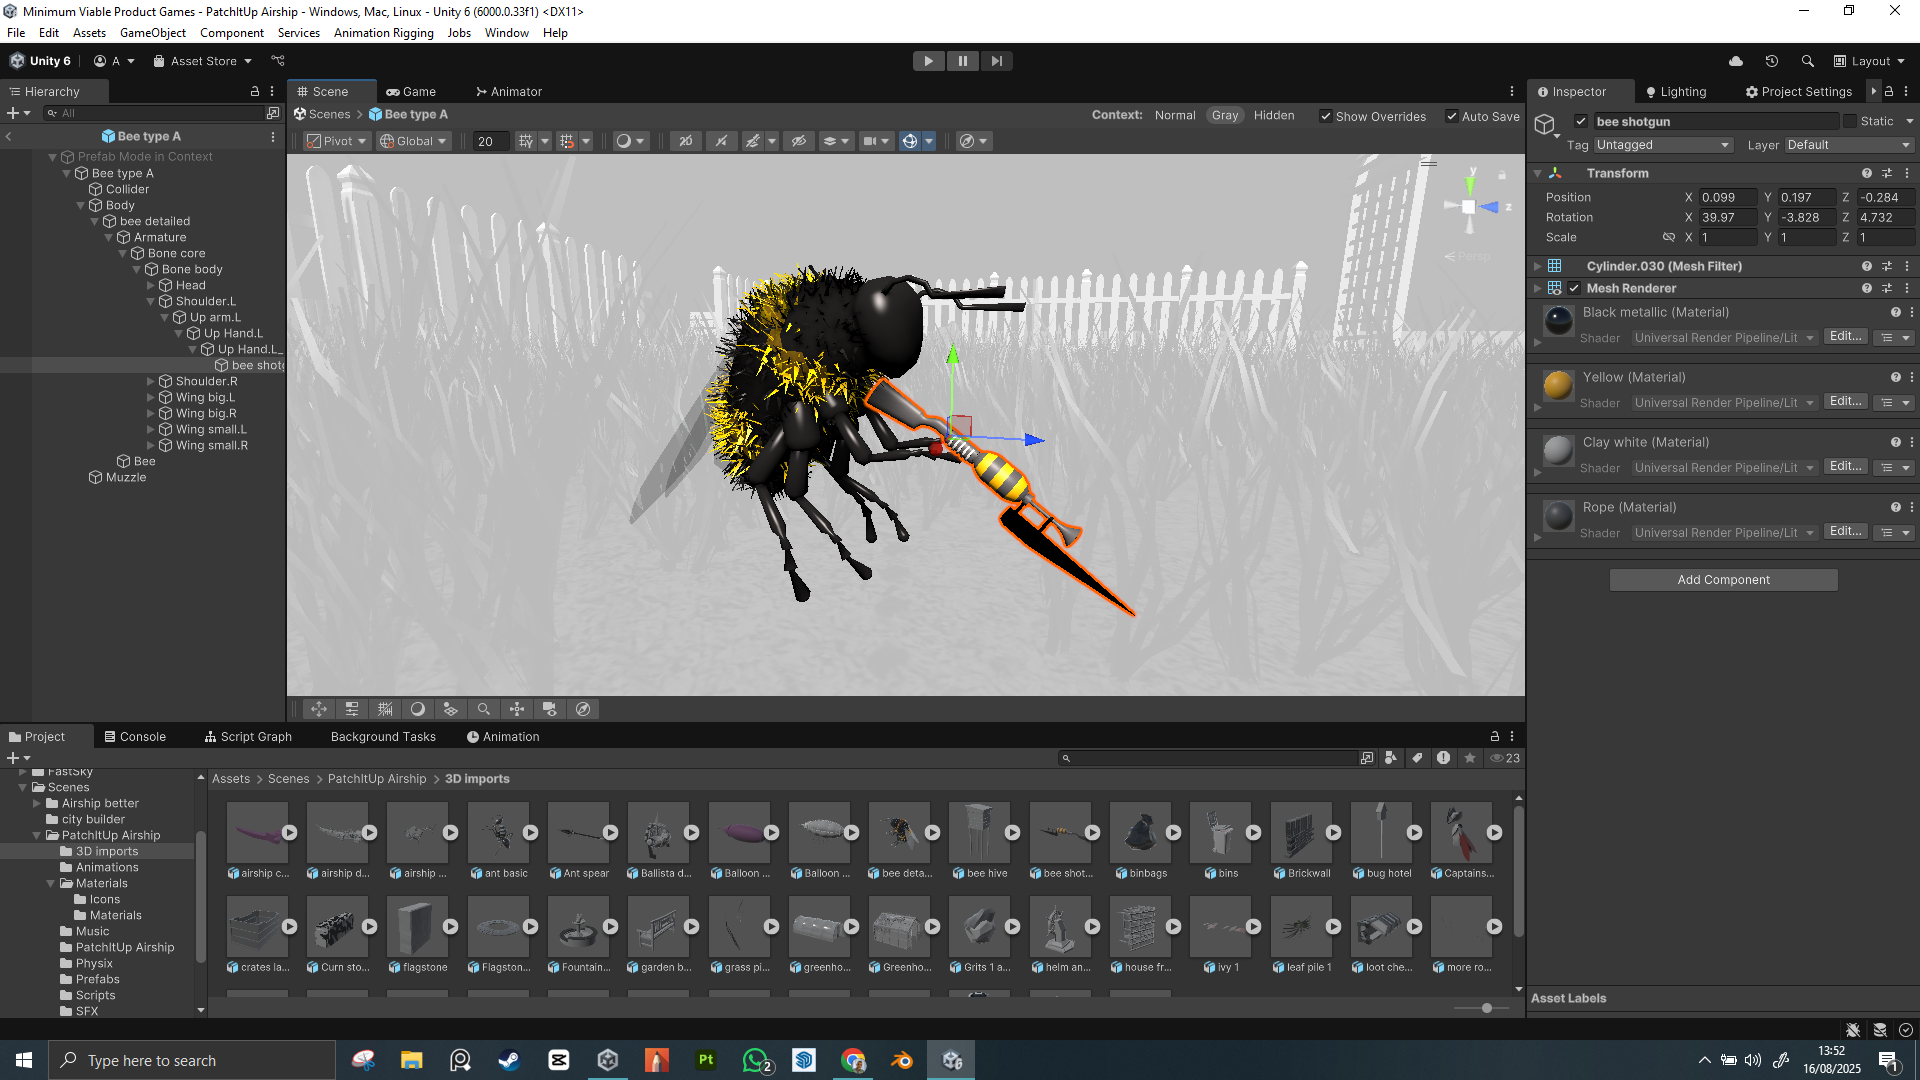The width and height of the screenshot is (1920, 1080).
Task: Toggle the Show Overrides checkbox
Action: click(1325, 116)
